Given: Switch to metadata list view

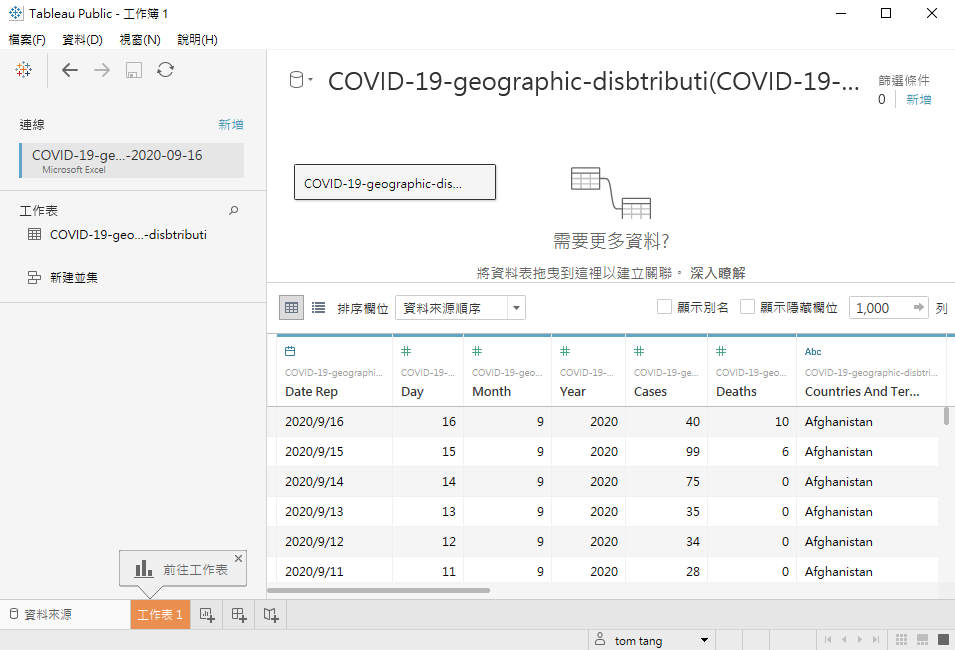Looking at the screenshot, I should coord(319,308).
